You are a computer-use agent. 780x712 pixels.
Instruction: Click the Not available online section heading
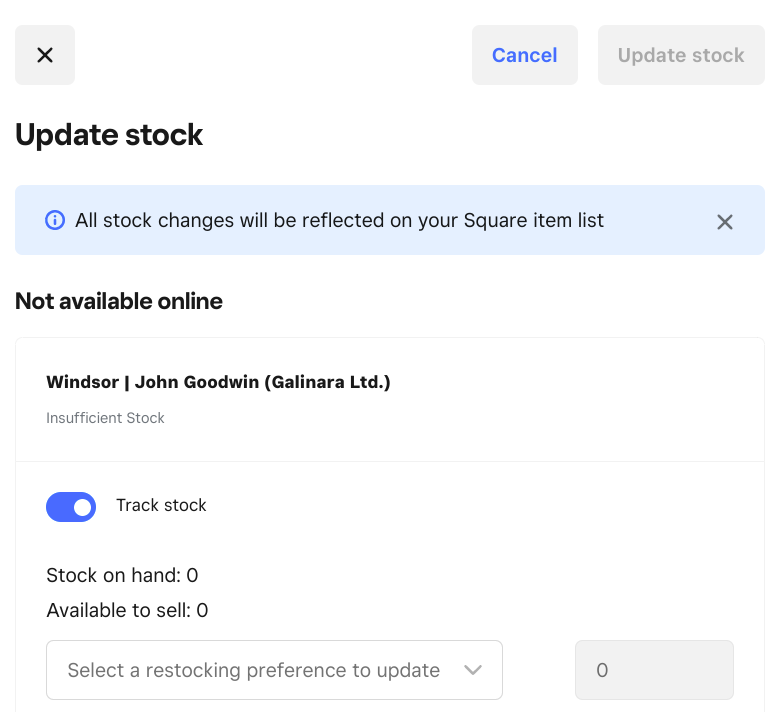[x=119, y=301]
